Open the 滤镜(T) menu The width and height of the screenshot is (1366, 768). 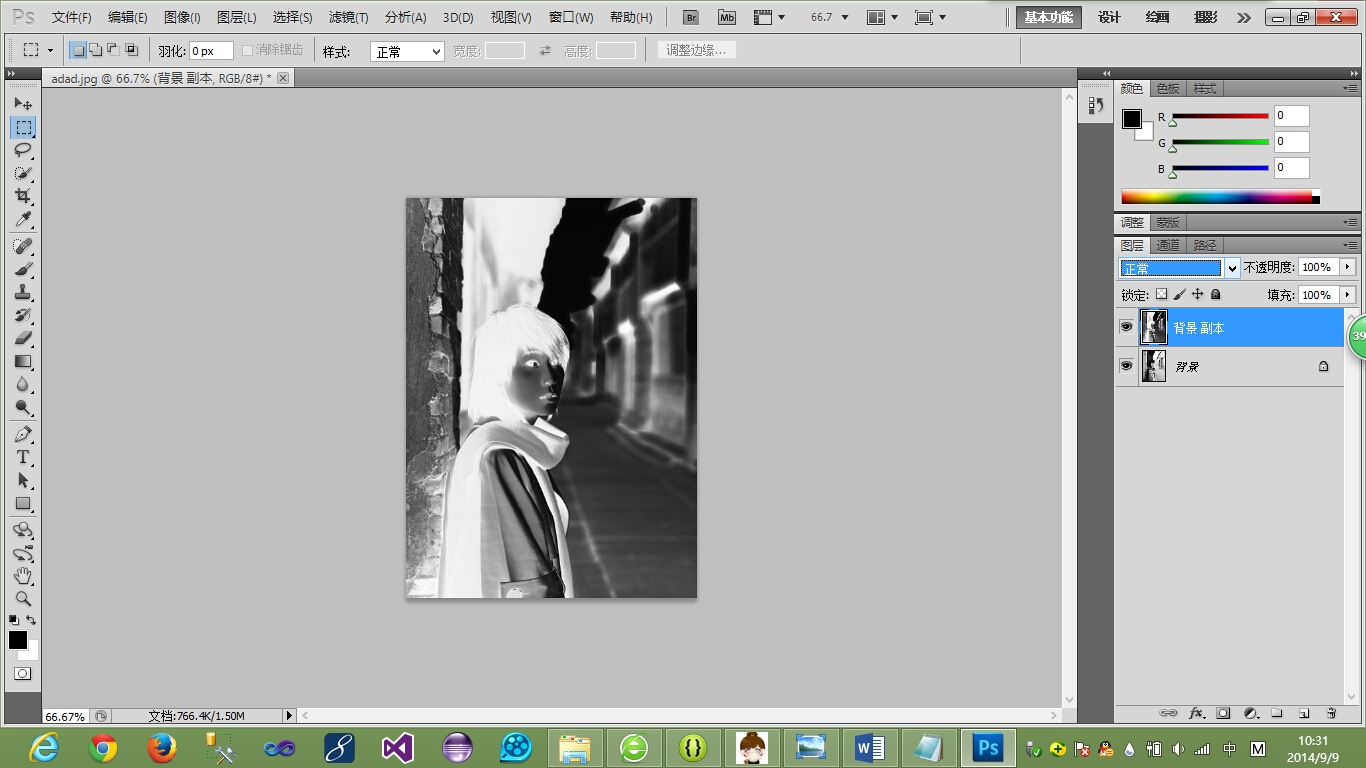pyautogui.click(x=348, y=17)
